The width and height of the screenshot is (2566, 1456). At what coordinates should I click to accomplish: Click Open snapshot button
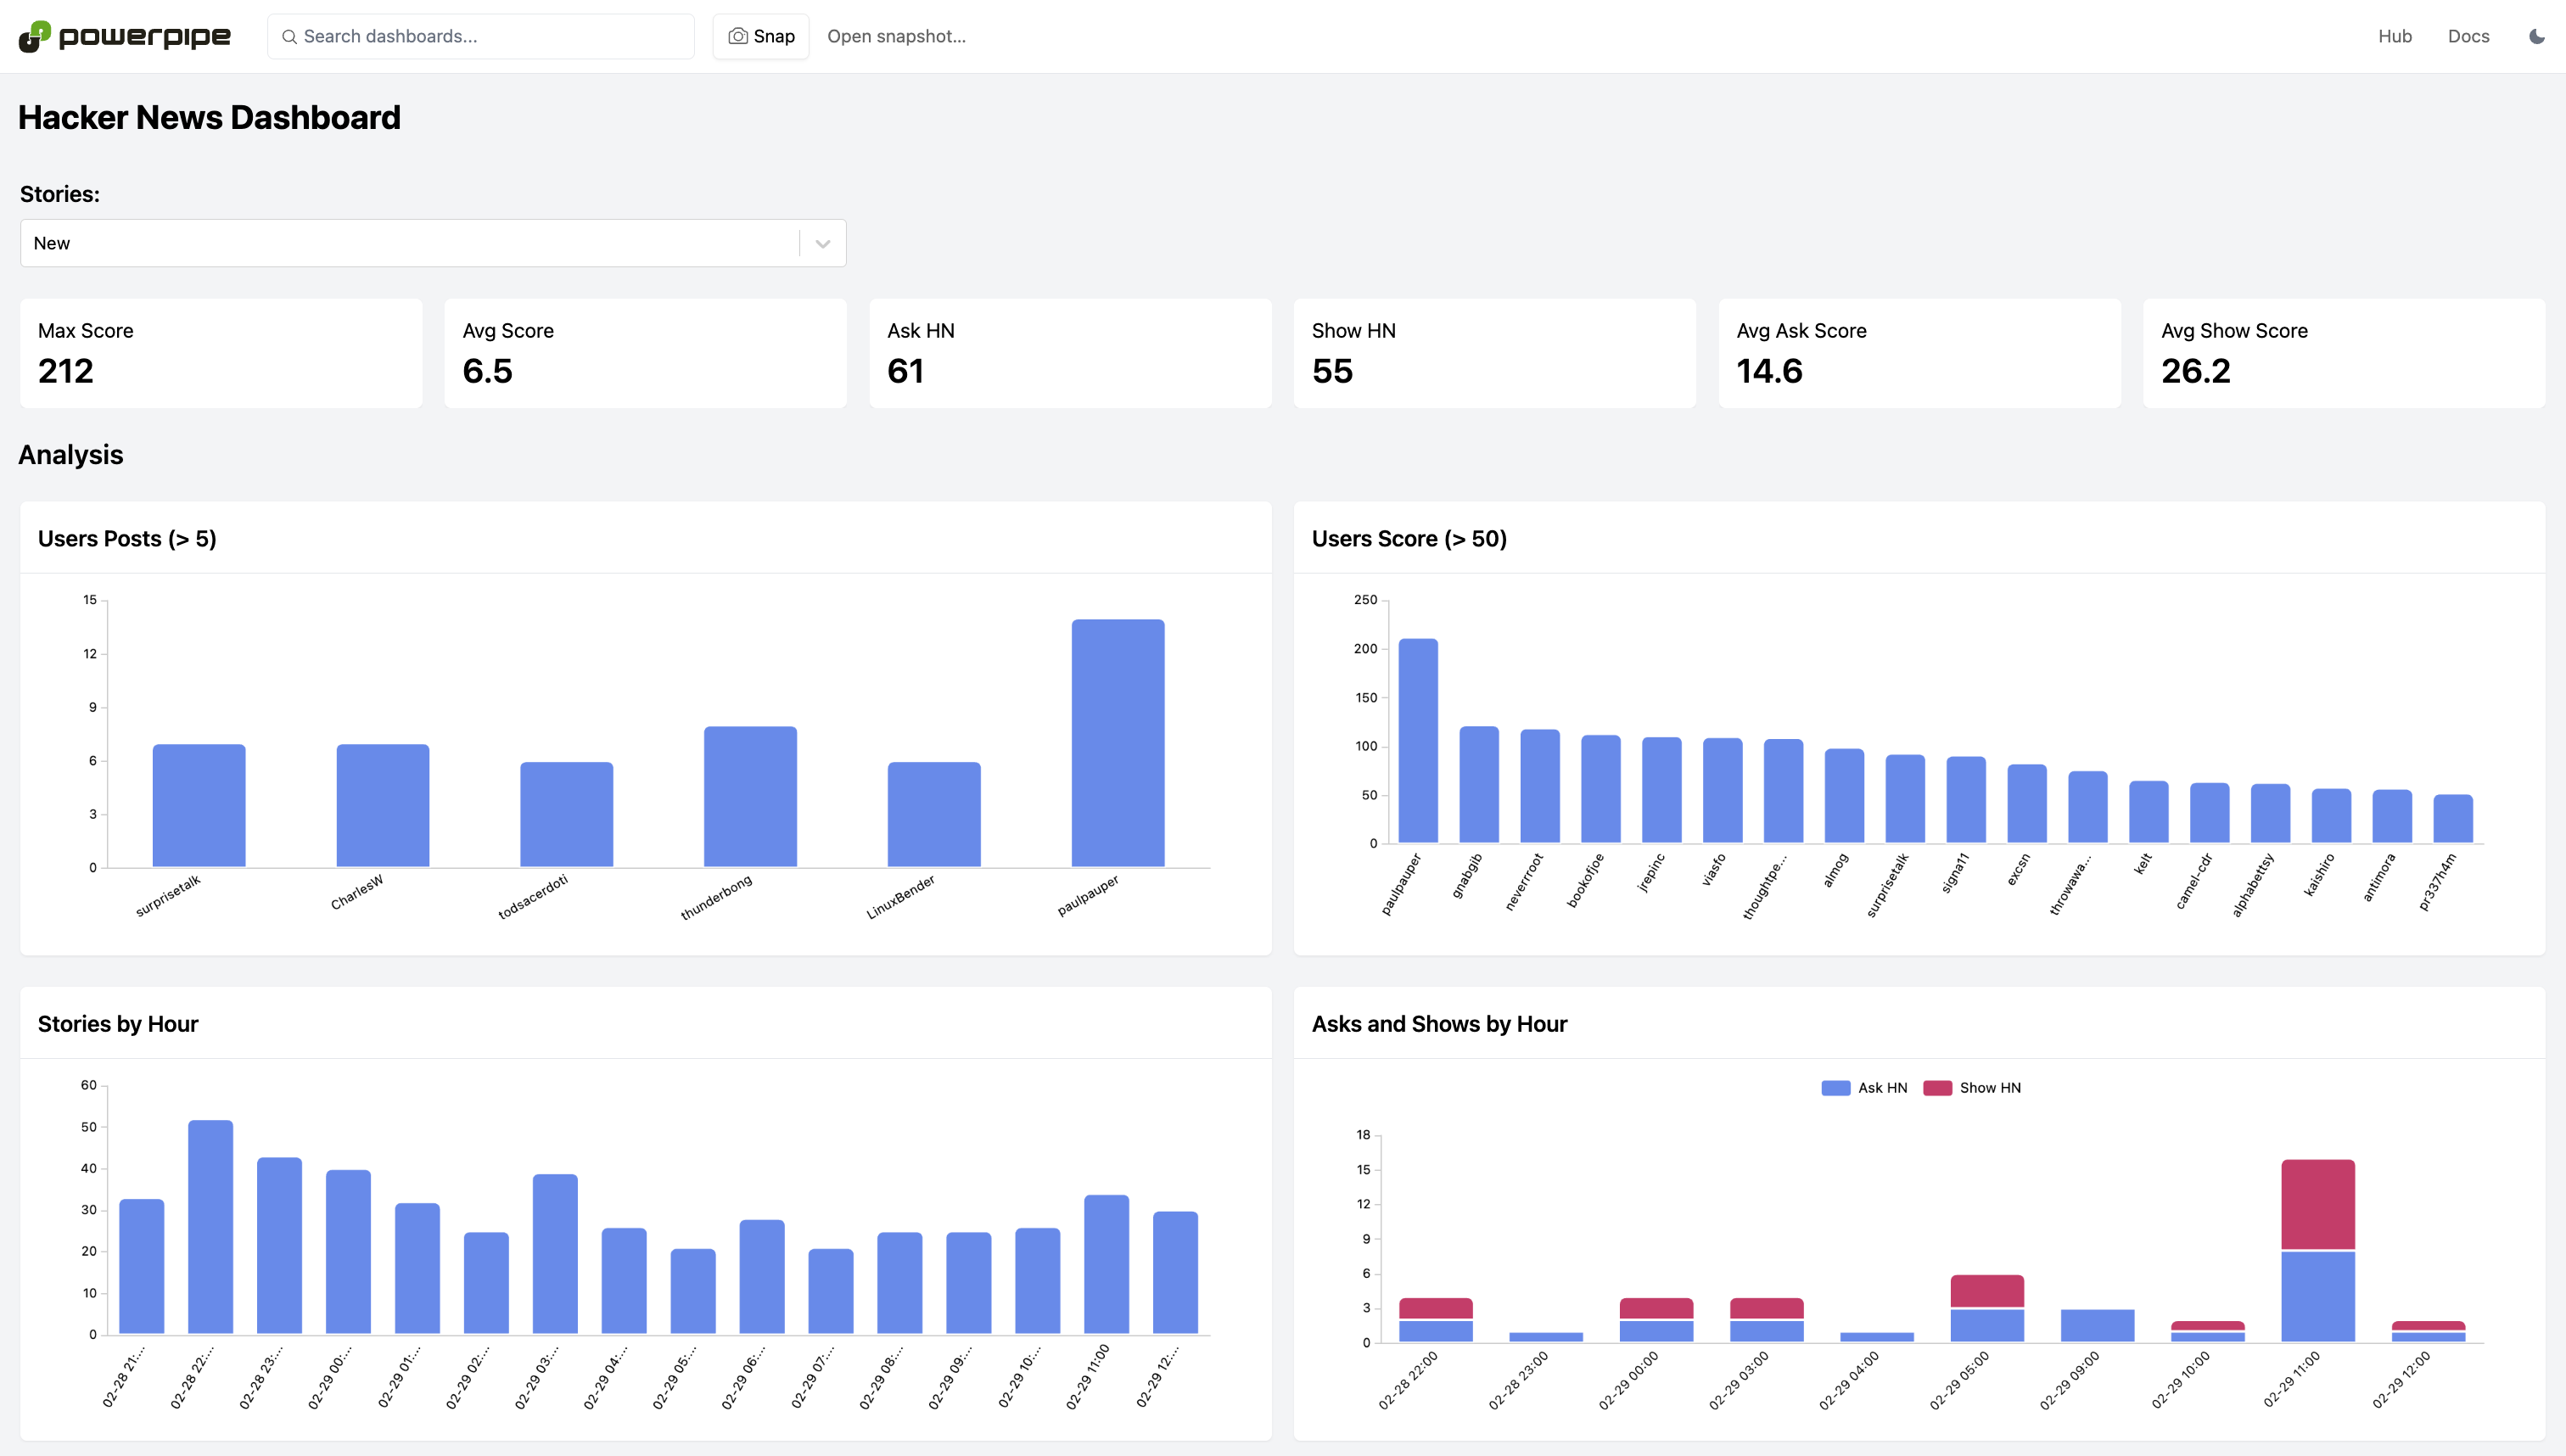coord(896,36)
